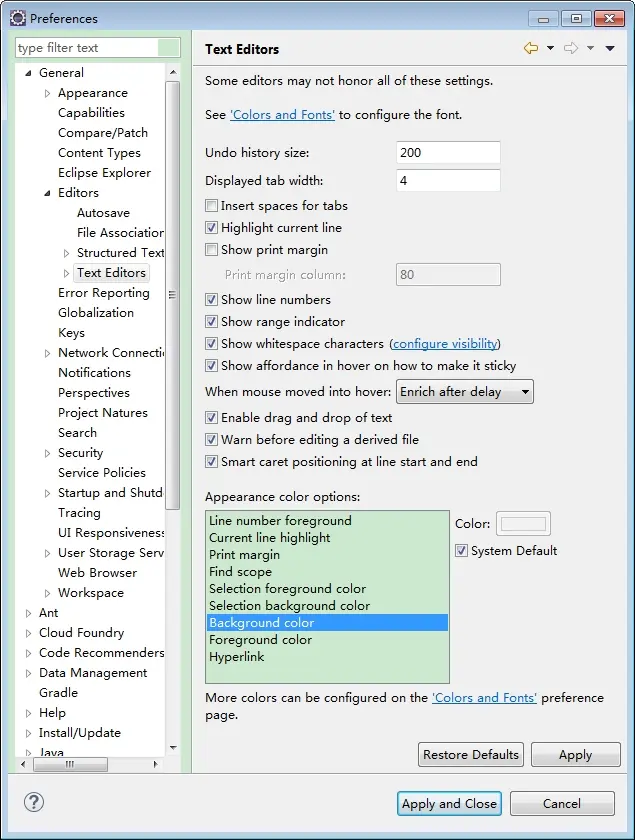Open the forward history dropdown arrow

coord(590,48)
